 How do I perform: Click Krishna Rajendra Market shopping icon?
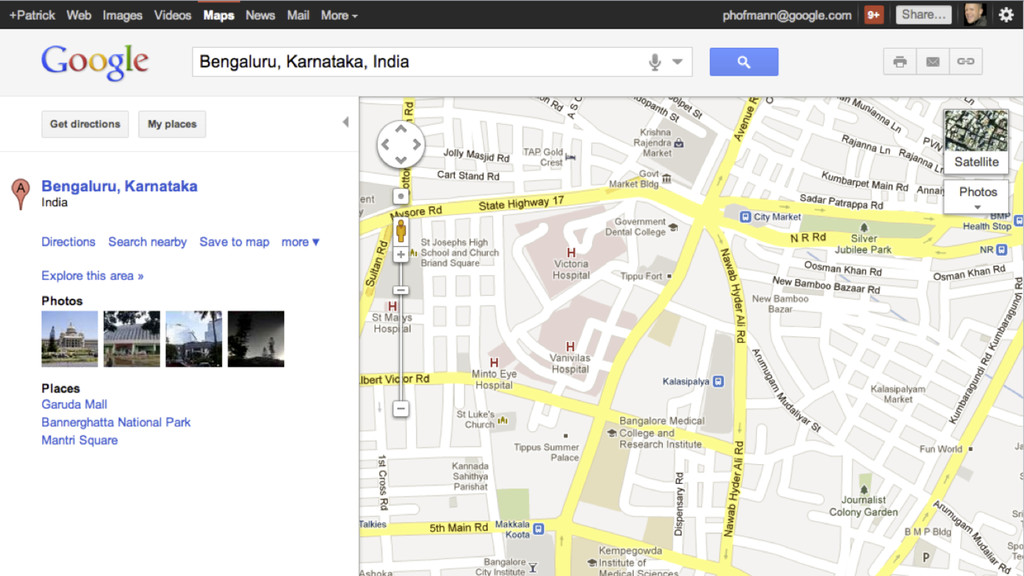click(679, 143)
